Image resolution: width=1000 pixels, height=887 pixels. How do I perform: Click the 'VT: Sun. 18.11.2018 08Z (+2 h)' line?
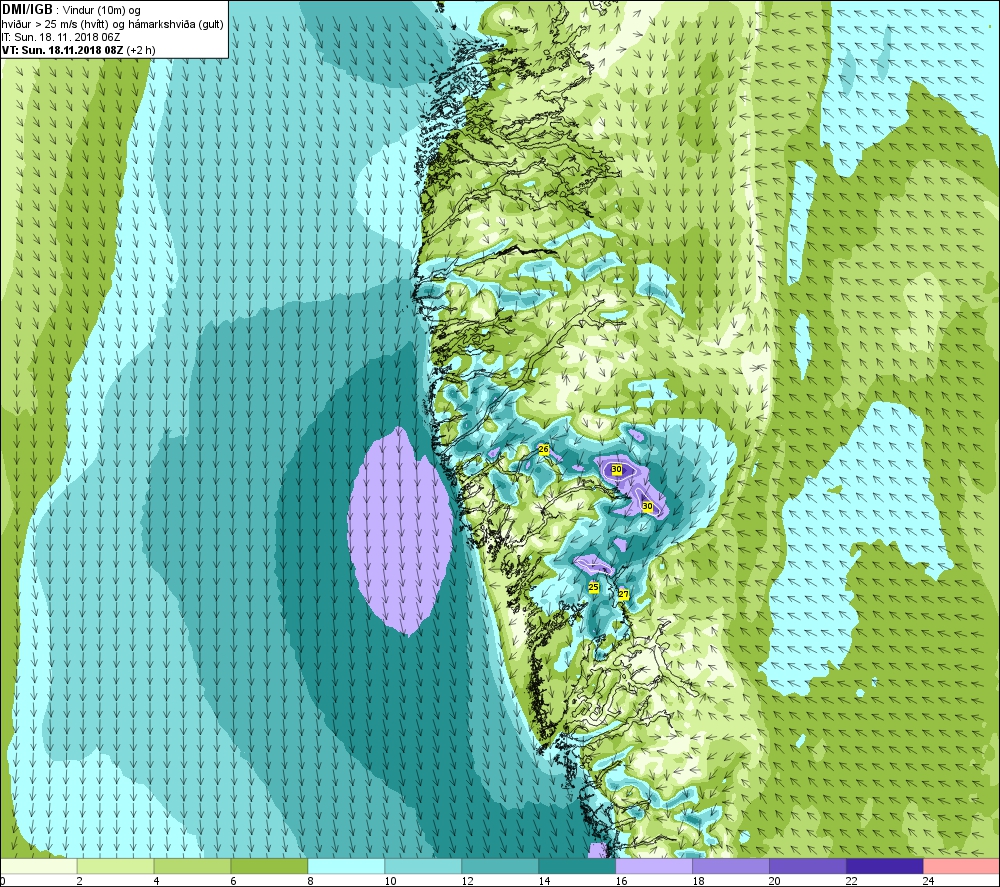(x=78, y=50)
